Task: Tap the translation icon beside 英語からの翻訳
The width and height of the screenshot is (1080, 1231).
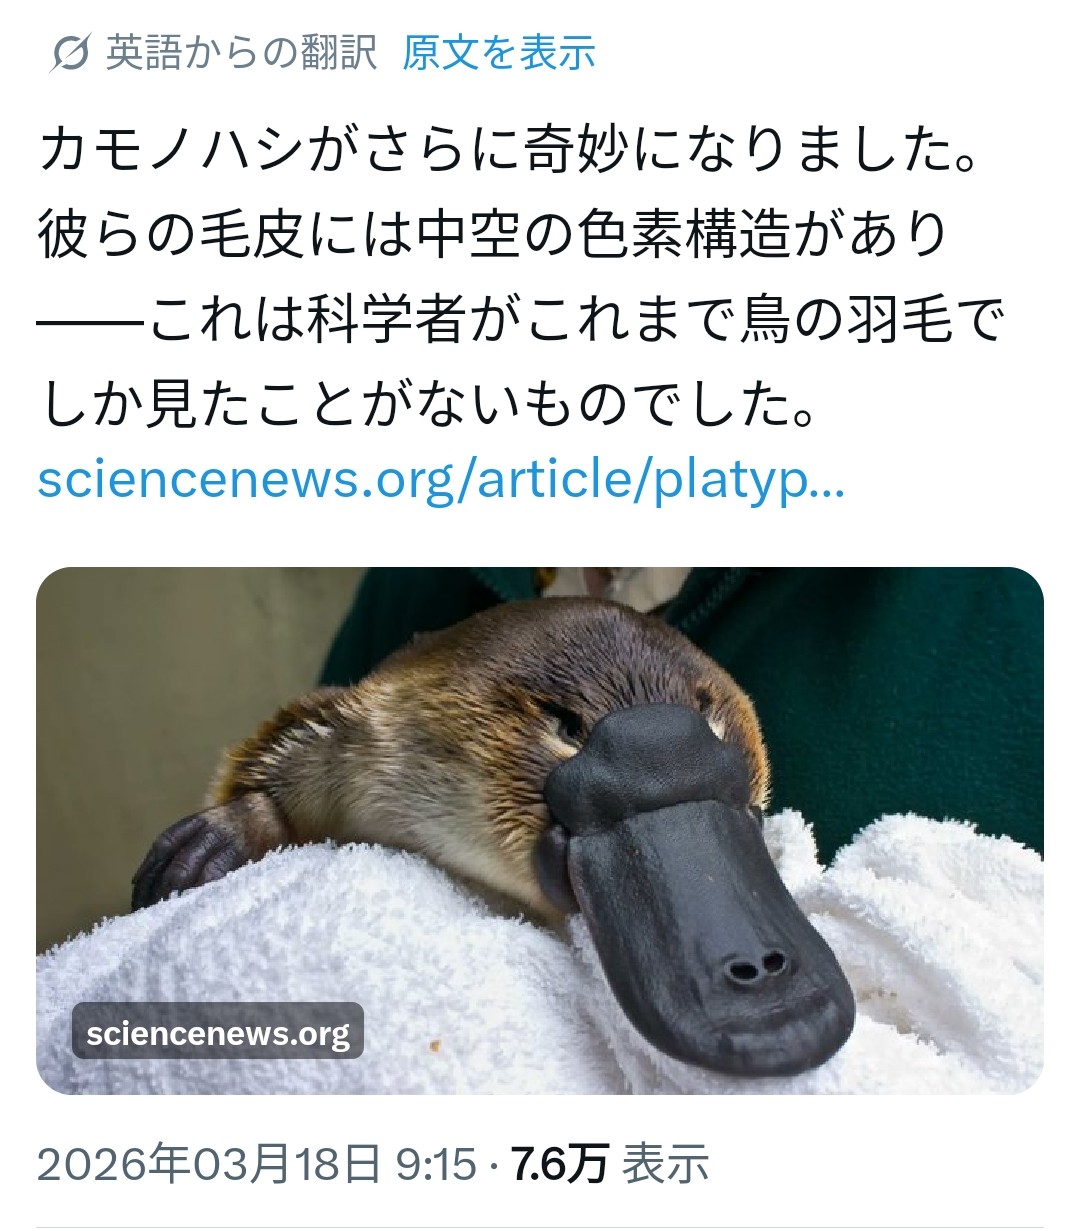Action: click(71, 53)
